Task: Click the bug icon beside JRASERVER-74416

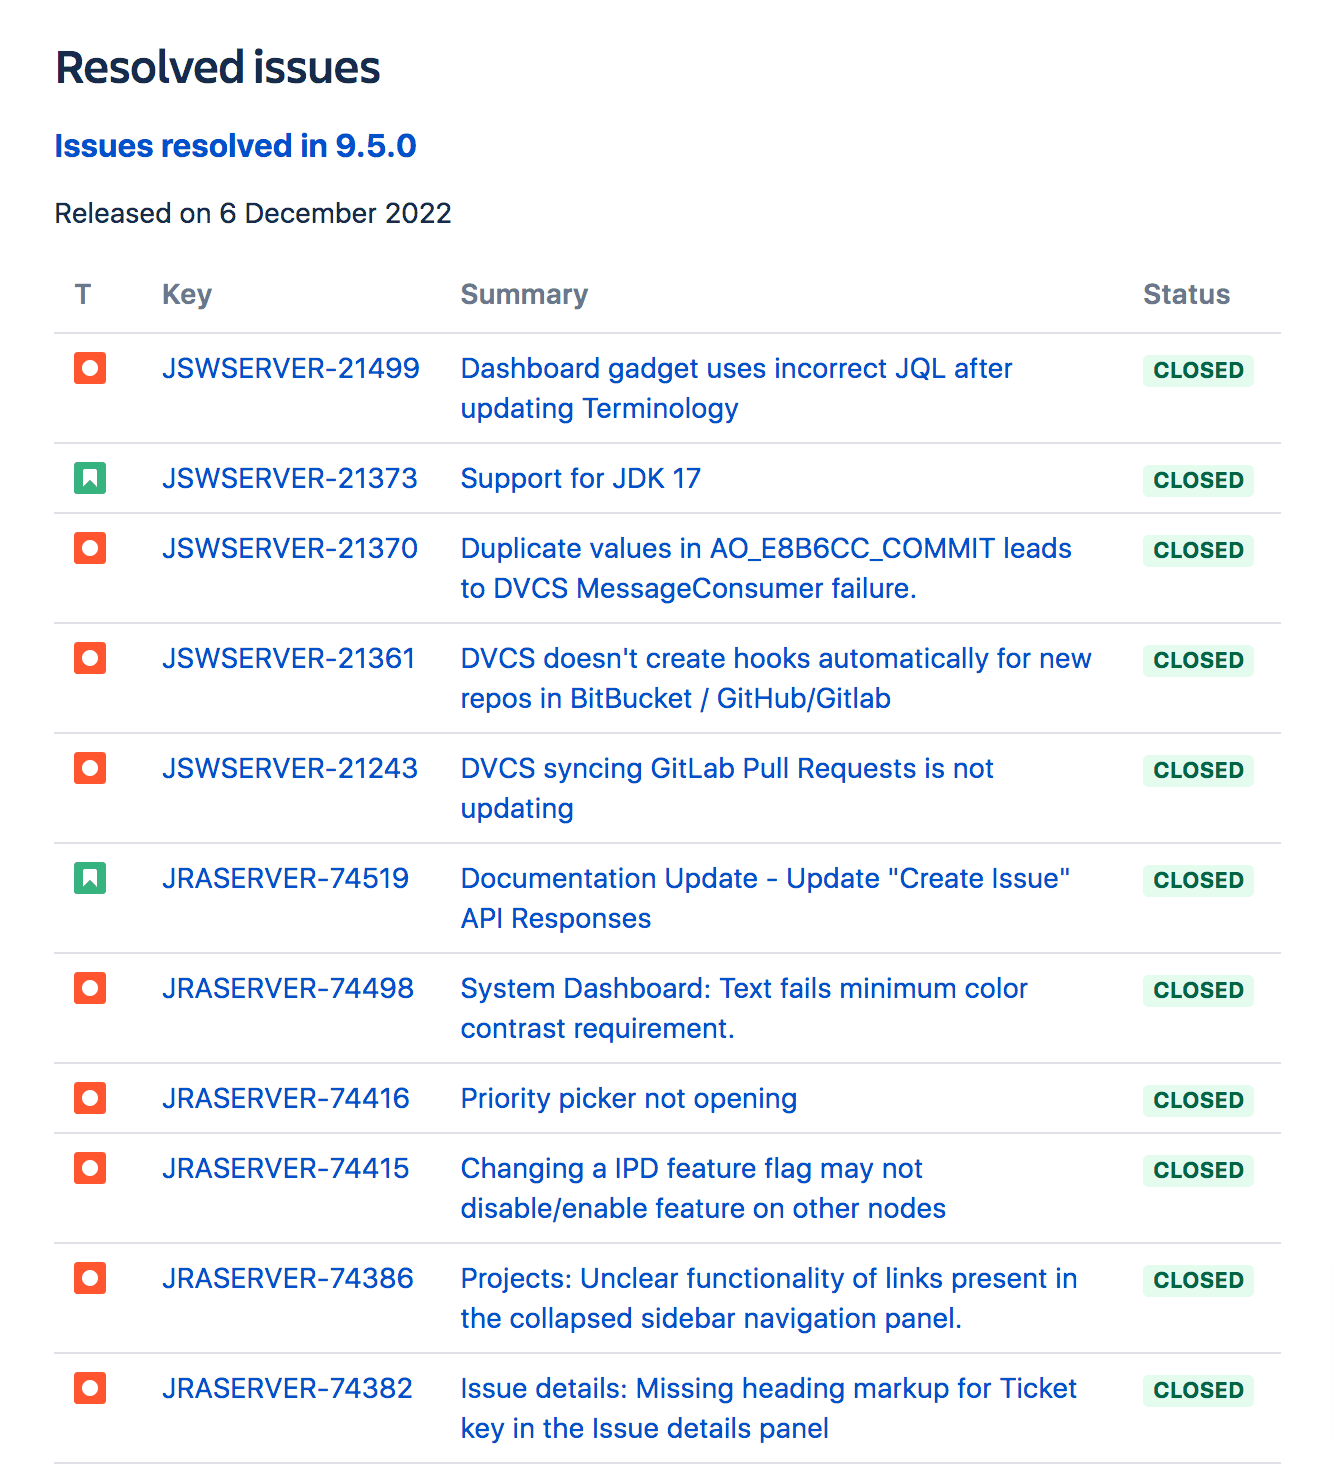Action: point(90,1099)
